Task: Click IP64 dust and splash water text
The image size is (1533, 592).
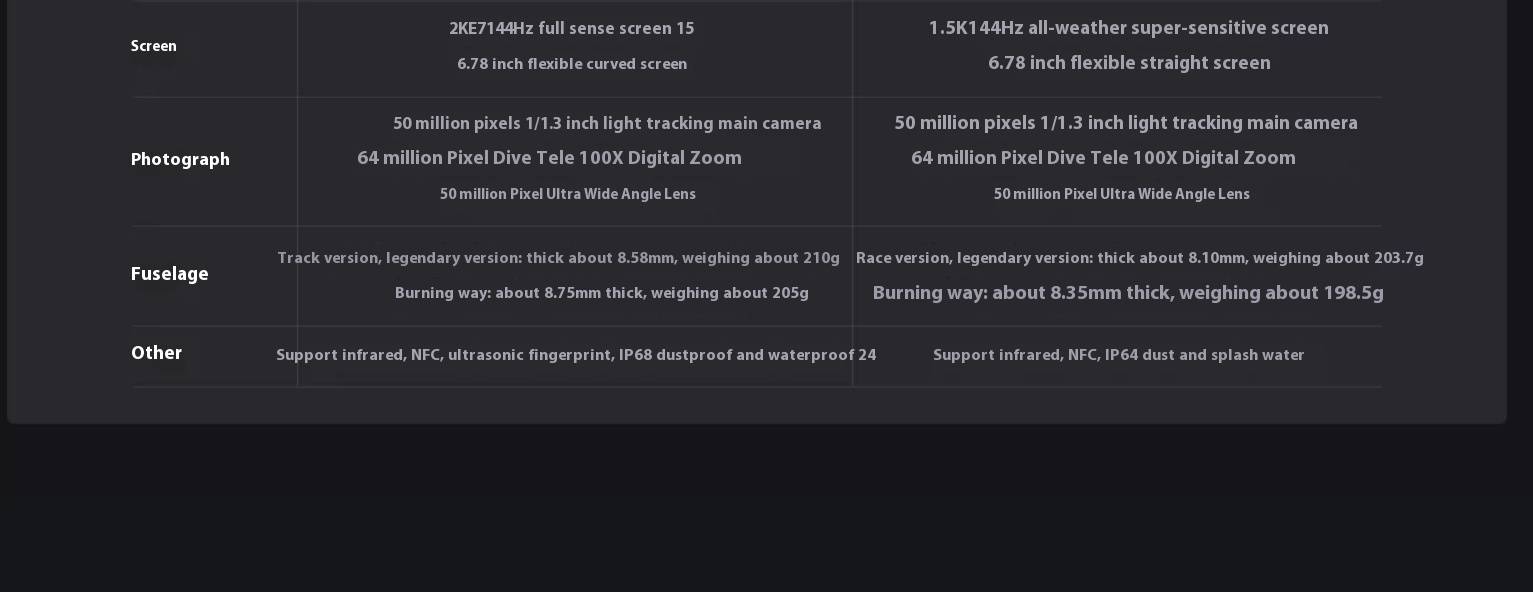Action: coord(1118,355)
